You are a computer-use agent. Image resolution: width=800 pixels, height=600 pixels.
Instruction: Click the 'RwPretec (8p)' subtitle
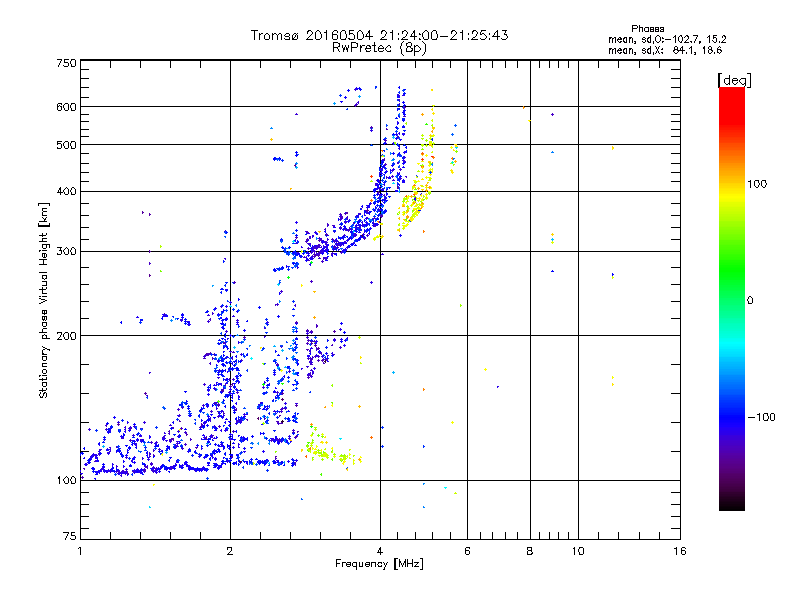(x=379, y=48)
